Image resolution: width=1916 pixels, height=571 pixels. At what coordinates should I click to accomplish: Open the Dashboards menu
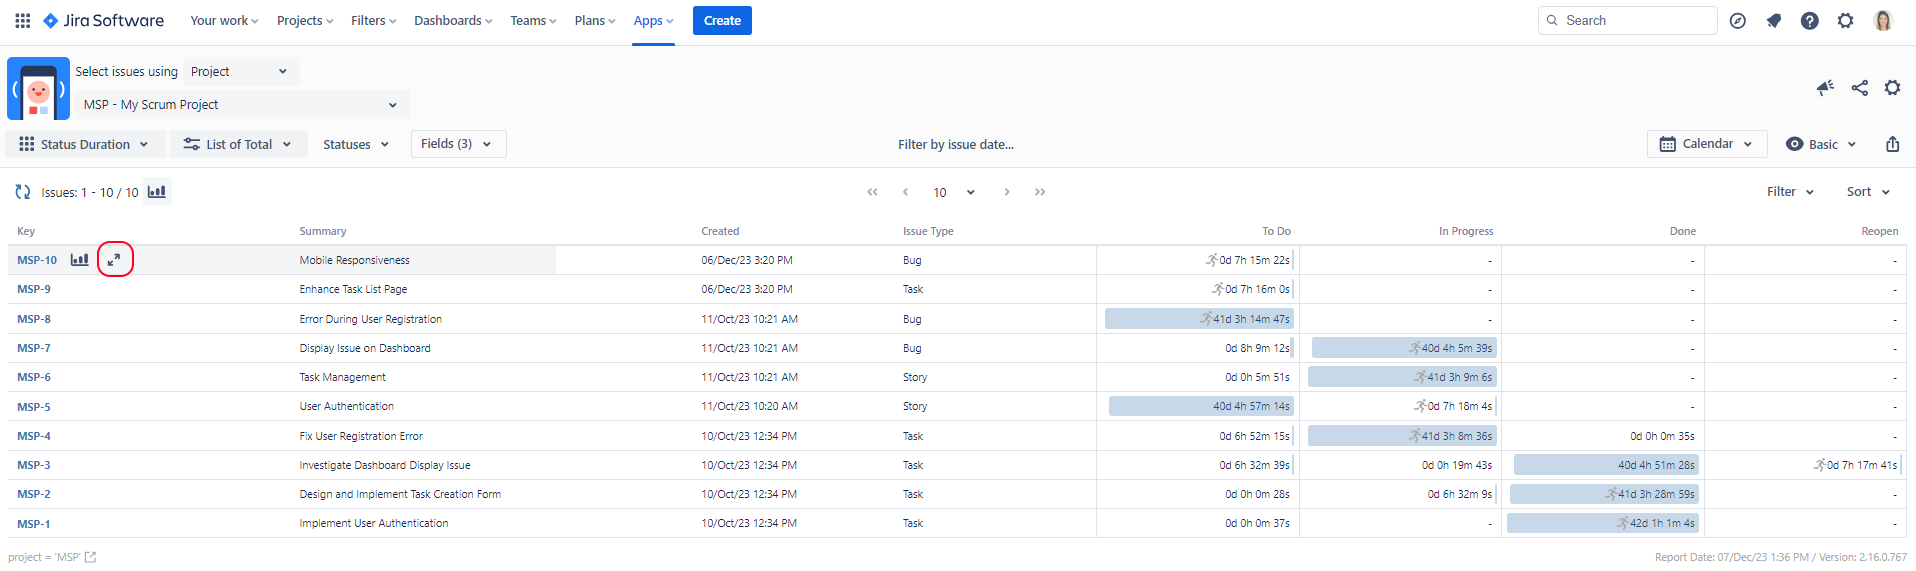(x=453, y=21)
